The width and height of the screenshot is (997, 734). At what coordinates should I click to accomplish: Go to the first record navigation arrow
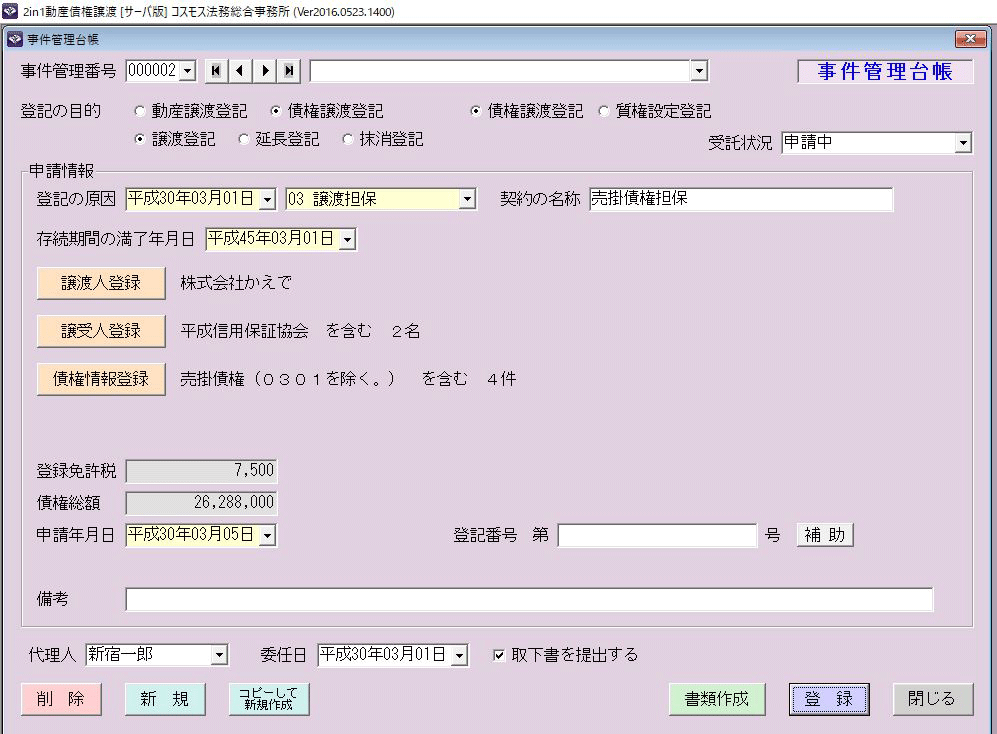(x=215, y=71)
